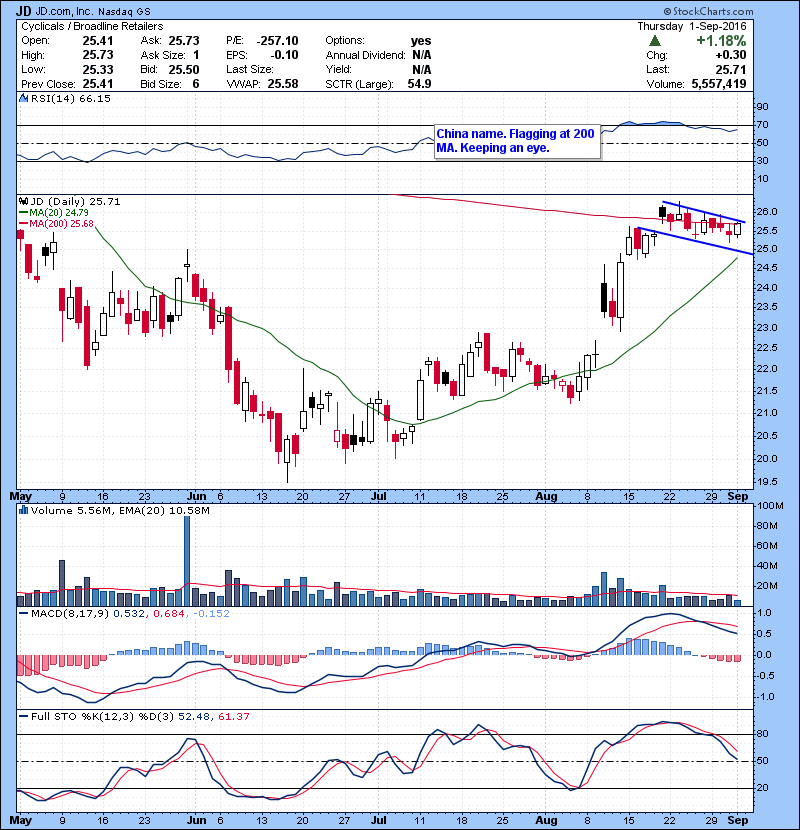The image size is (800, 830).
Task: Select the Low value 25.33
Action: coord(98,69)
